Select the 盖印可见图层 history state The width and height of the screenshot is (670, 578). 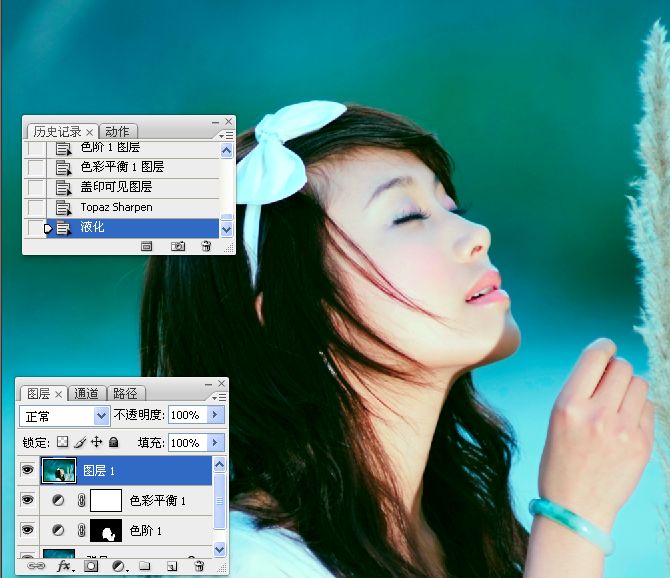click(116, 187)
